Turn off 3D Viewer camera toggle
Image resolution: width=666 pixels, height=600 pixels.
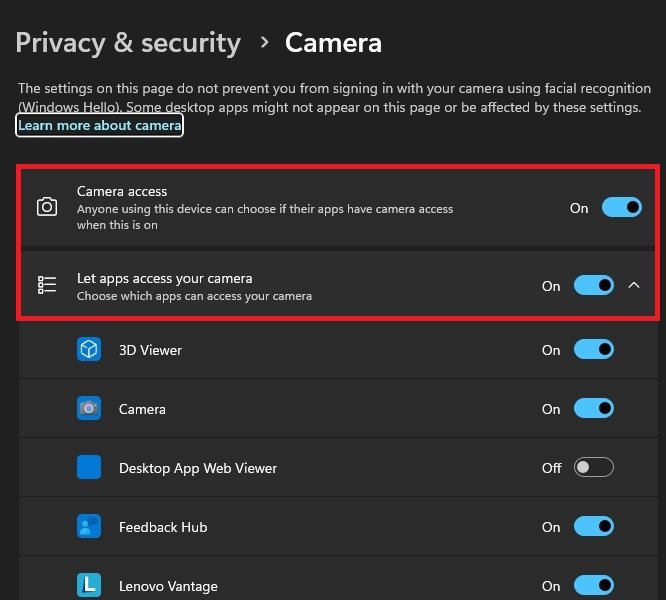click(593, 349)
